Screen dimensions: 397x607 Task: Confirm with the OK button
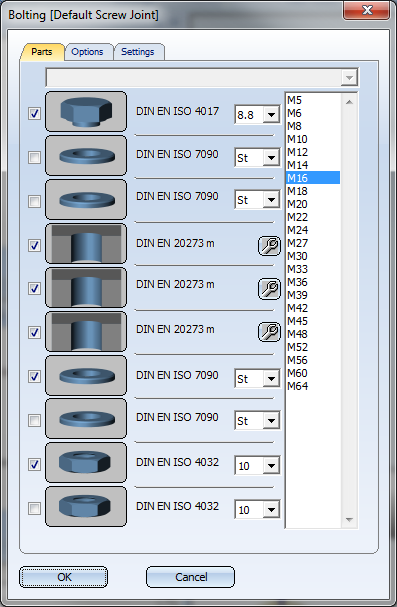[x=64, y=577]
